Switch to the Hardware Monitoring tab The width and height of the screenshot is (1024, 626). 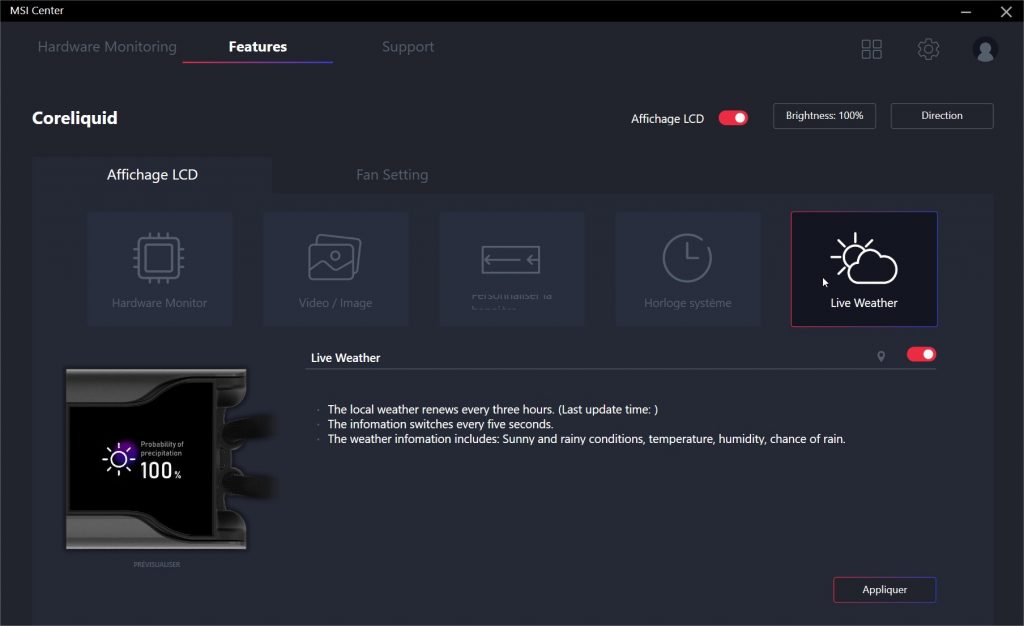[107, 46]
